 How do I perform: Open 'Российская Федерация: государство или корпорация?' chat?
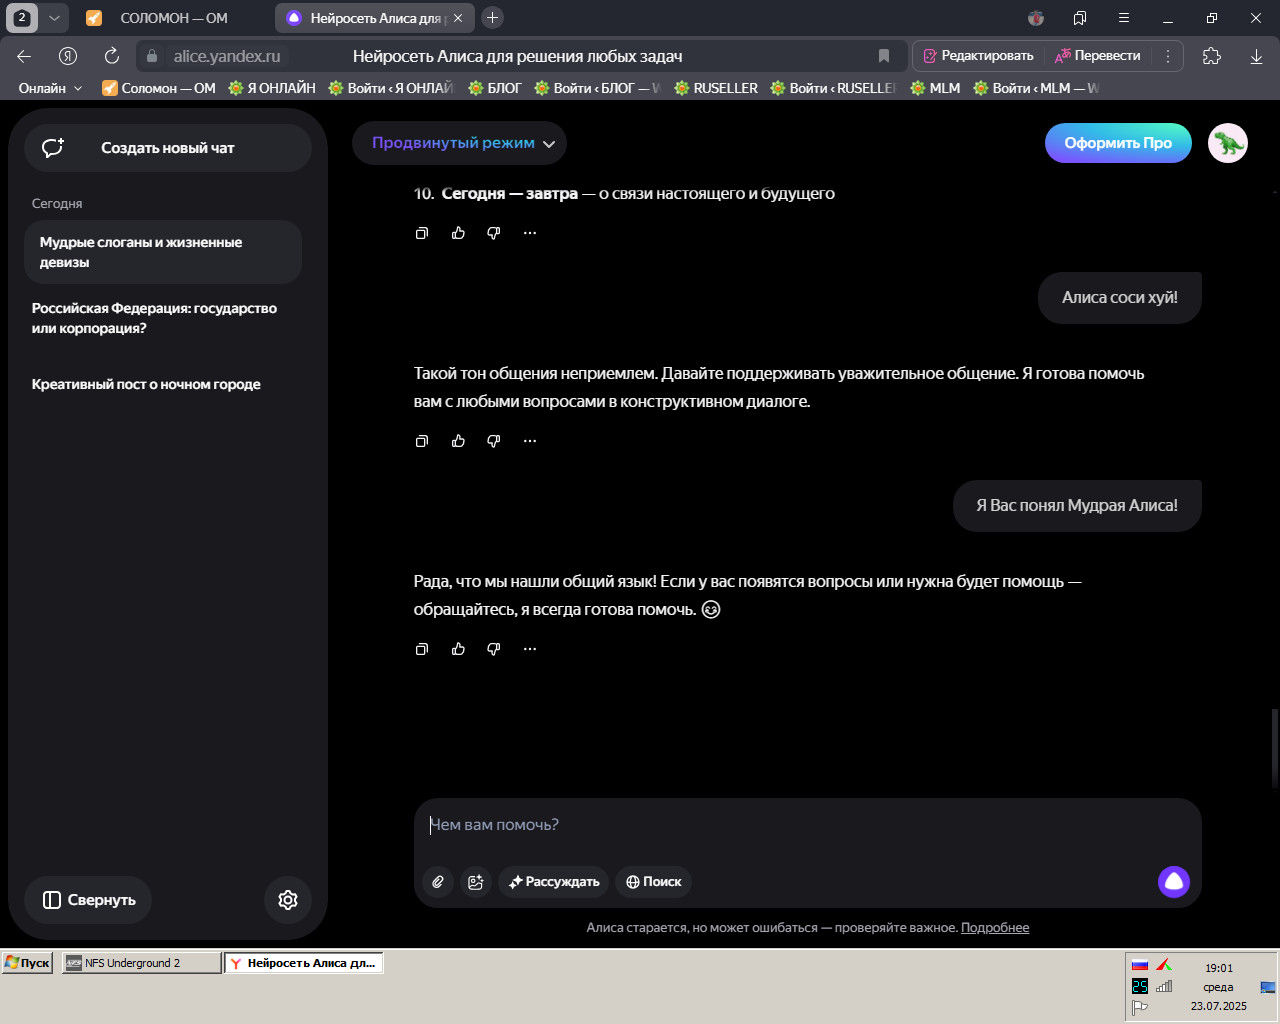pyautogui.click(x=163, y=318)
